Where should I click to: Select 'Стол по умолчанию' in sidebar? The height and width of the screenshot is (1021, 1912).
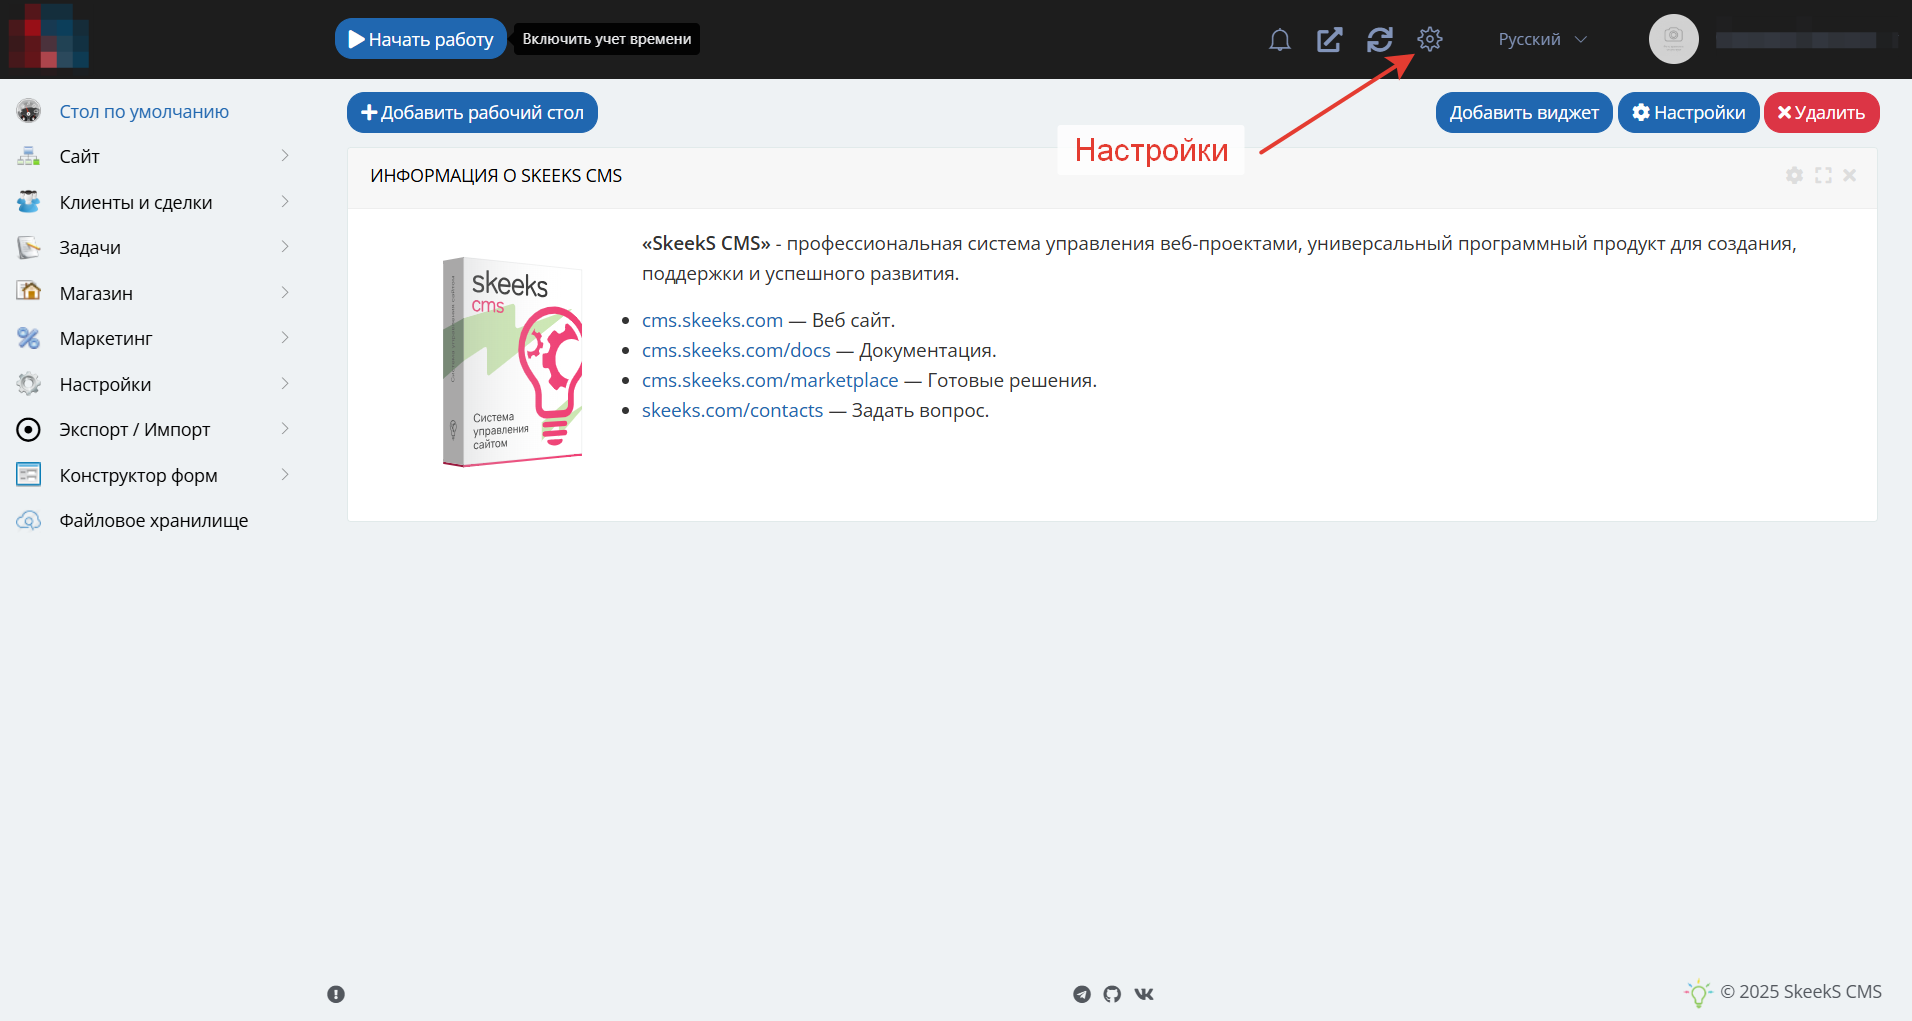[144, 111]
